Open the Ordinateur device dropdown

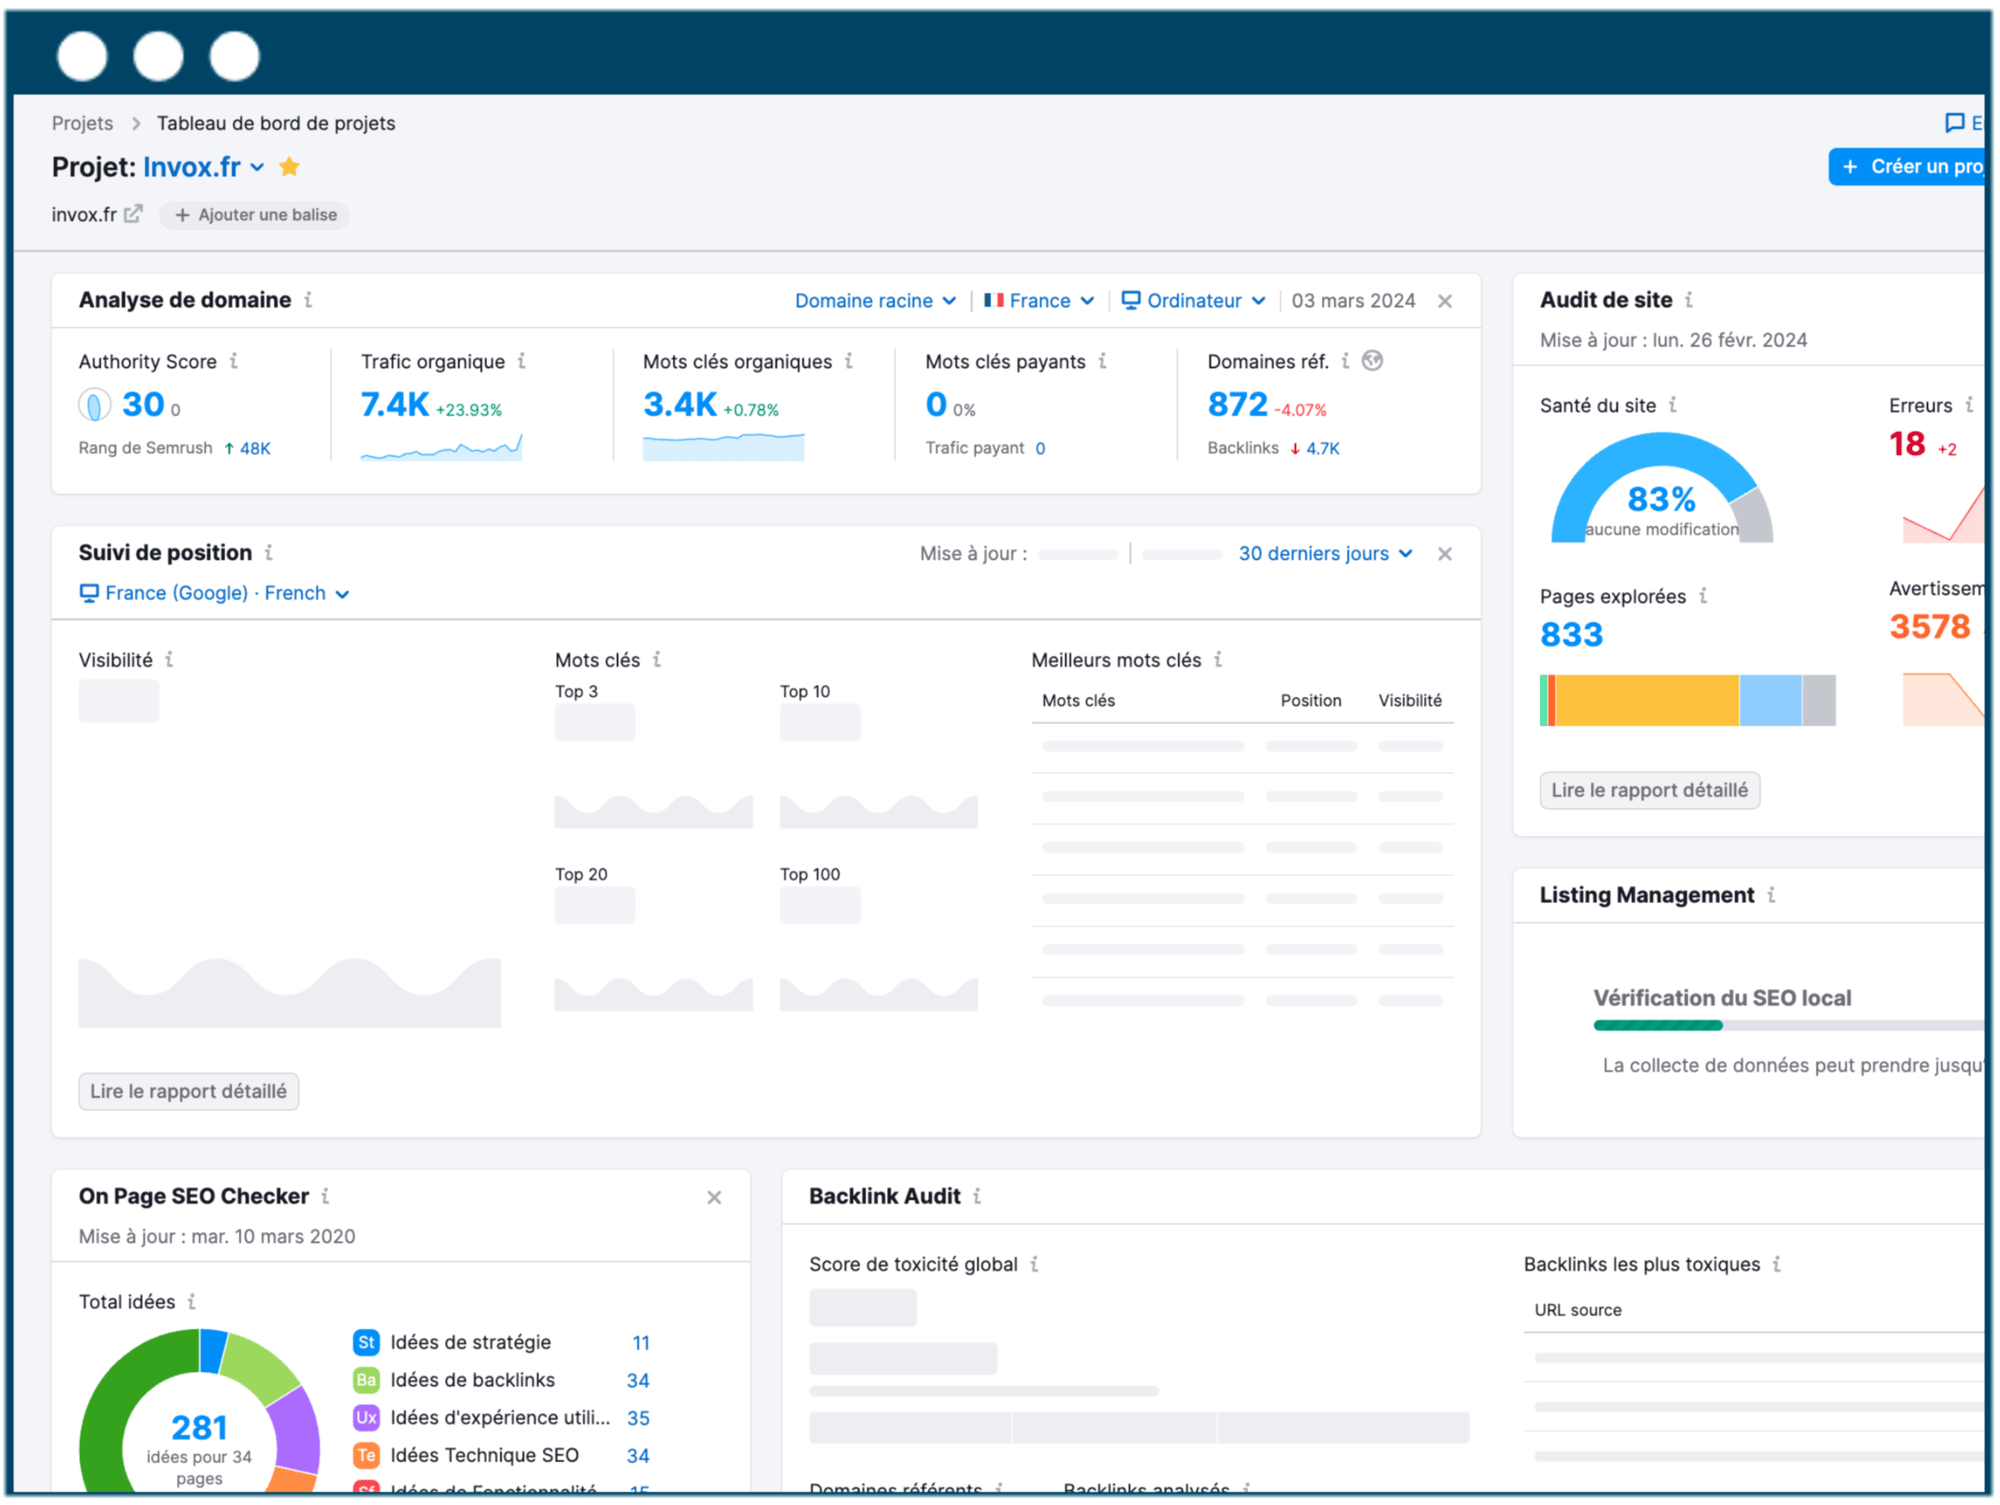[1194, 301]
